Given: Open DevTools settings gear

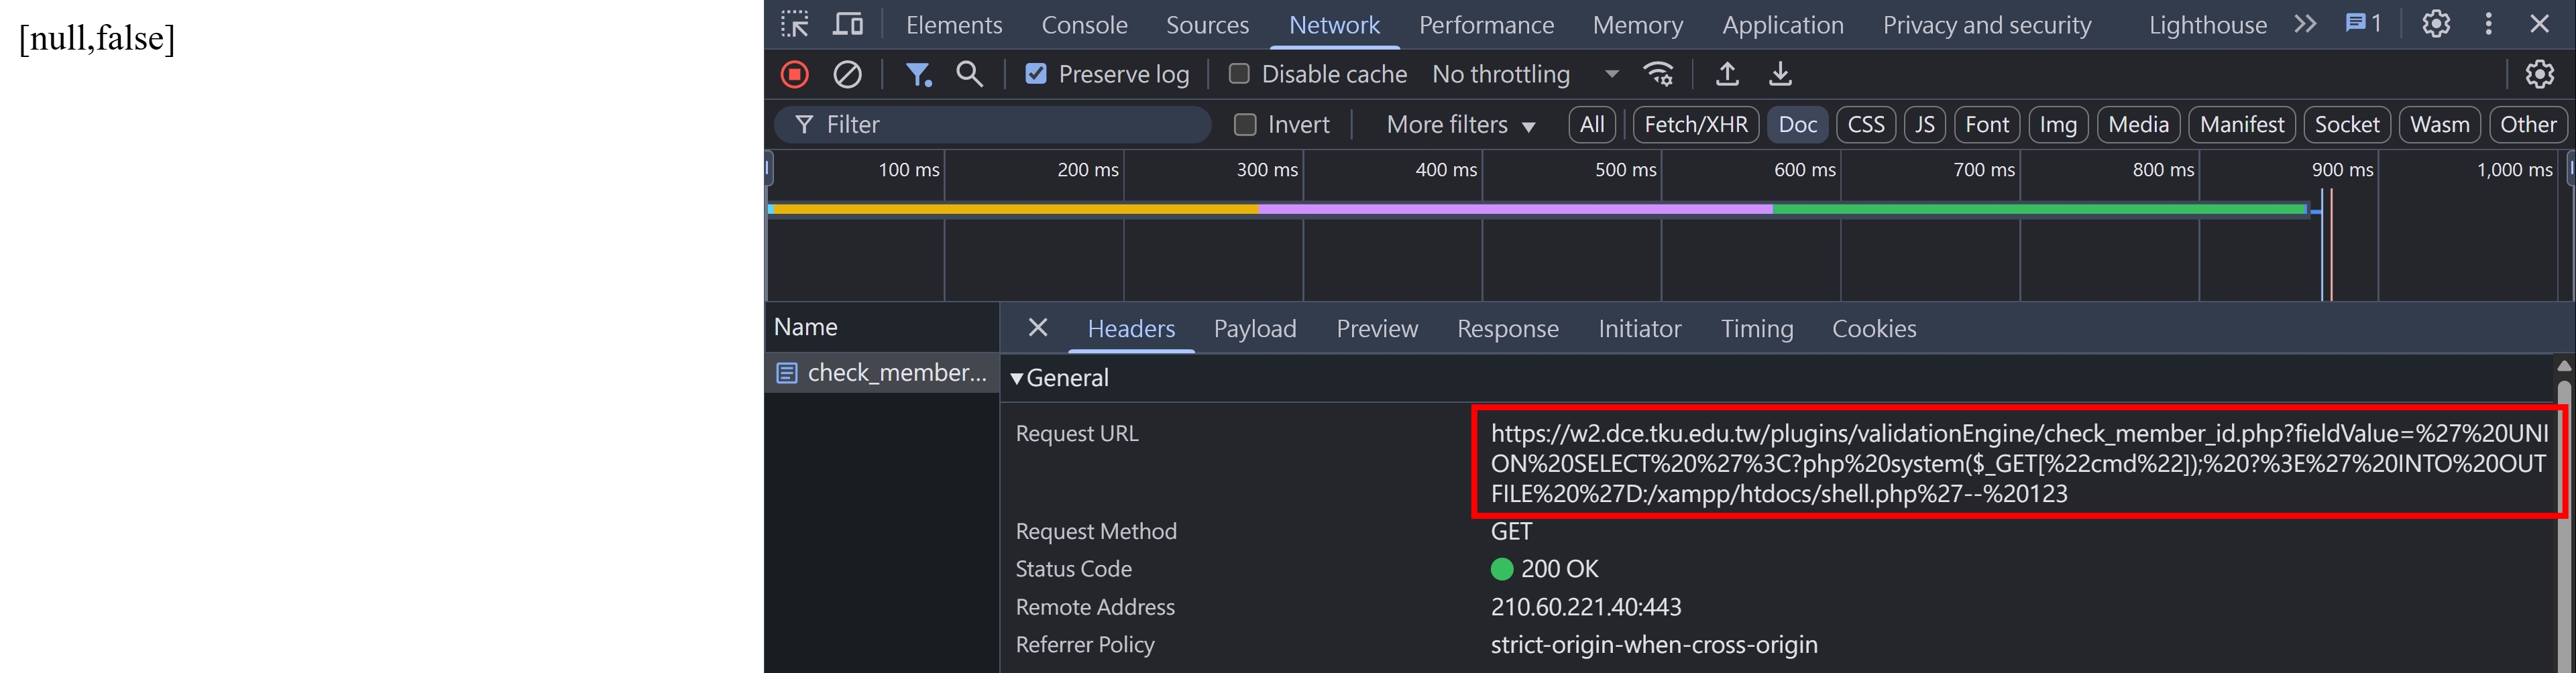Looking at the screenshot, I should [2436, 24].
